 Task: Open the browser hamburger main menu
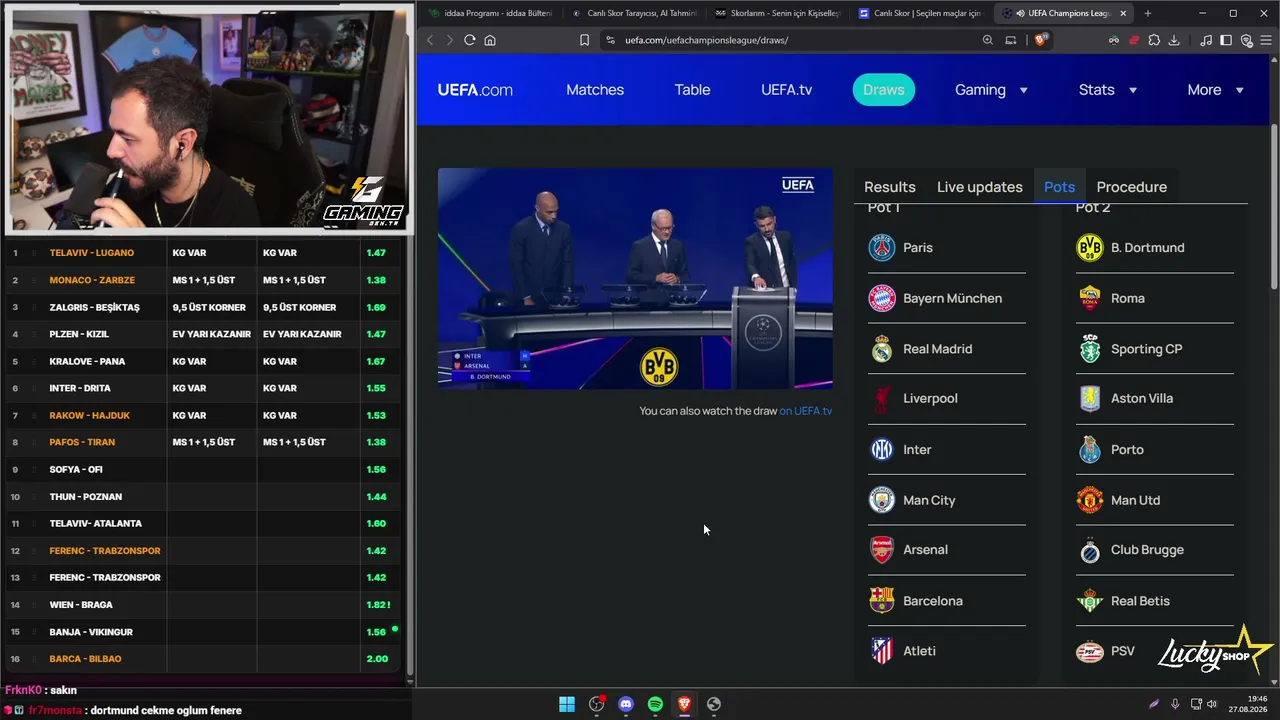pyautogui.click(x=1266, y=40)
